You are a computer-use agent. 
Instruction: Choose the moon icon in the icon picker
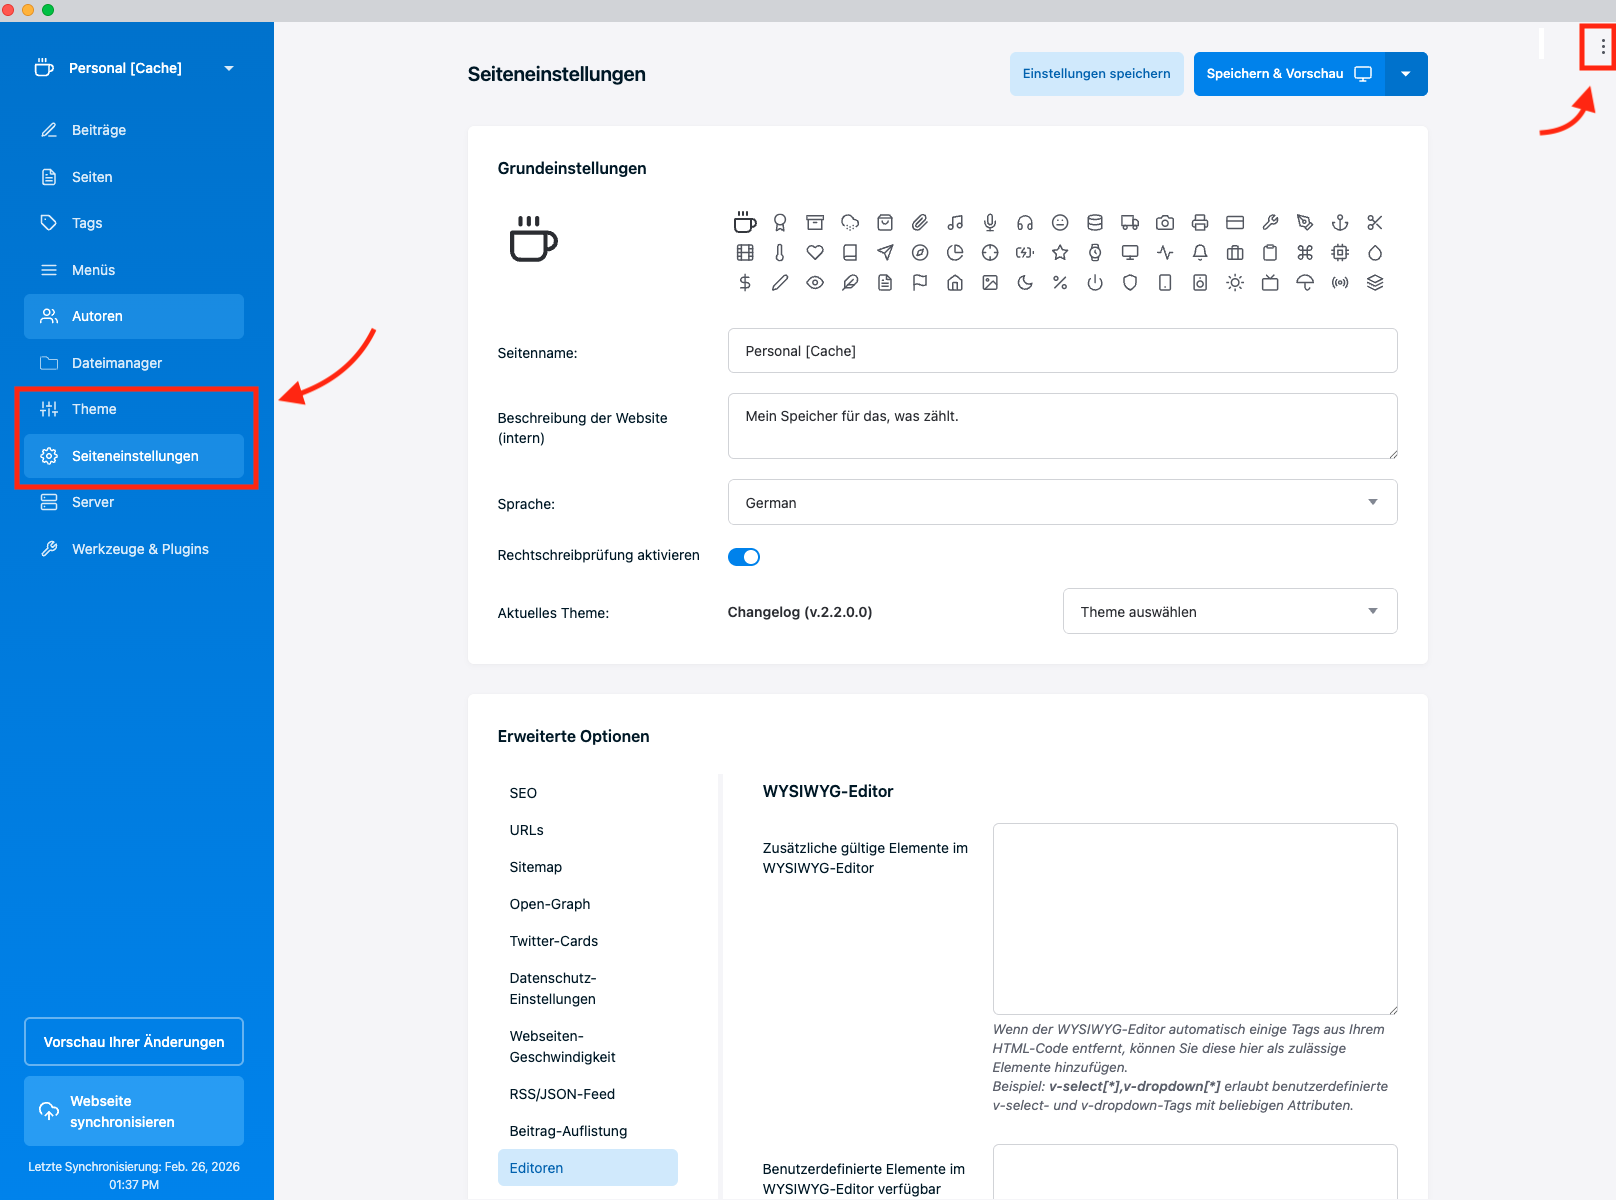1025,283
